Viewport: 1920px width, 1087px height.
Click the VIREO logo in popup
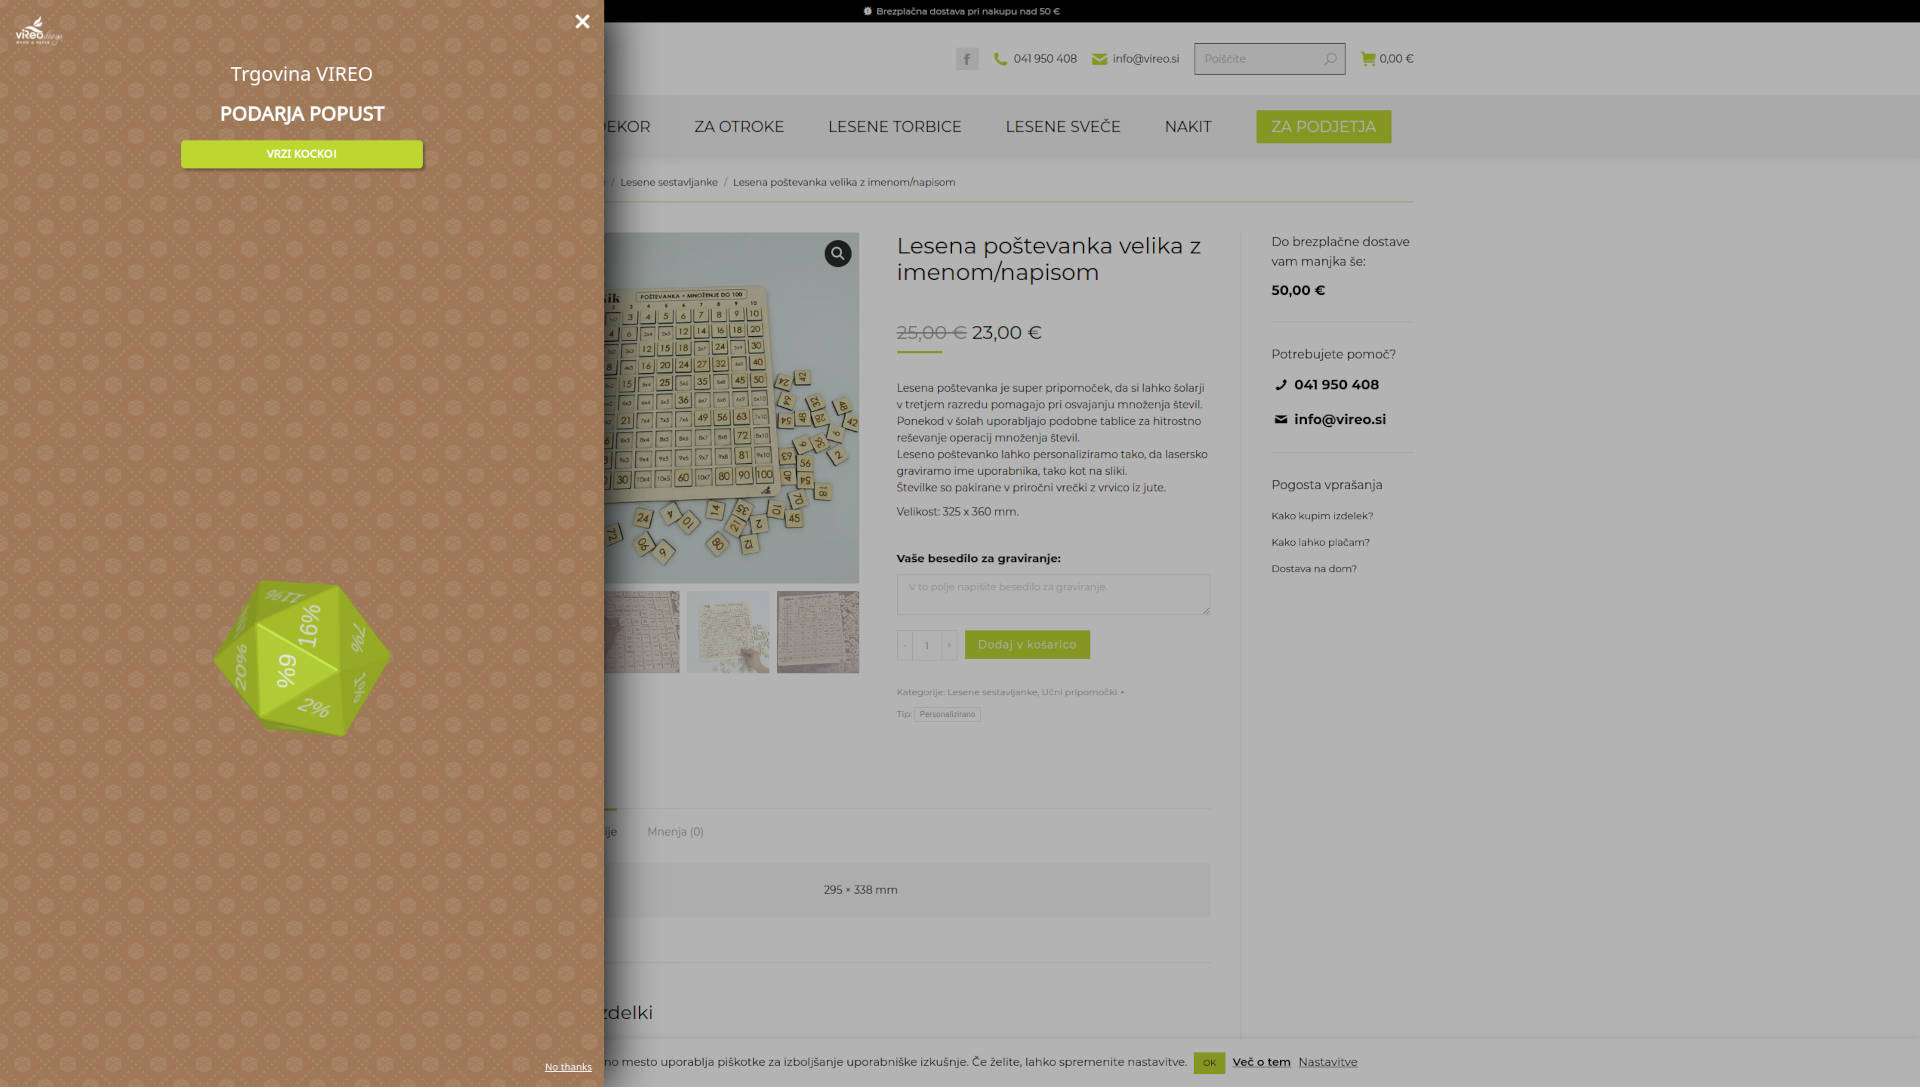[x=38, y=31]
